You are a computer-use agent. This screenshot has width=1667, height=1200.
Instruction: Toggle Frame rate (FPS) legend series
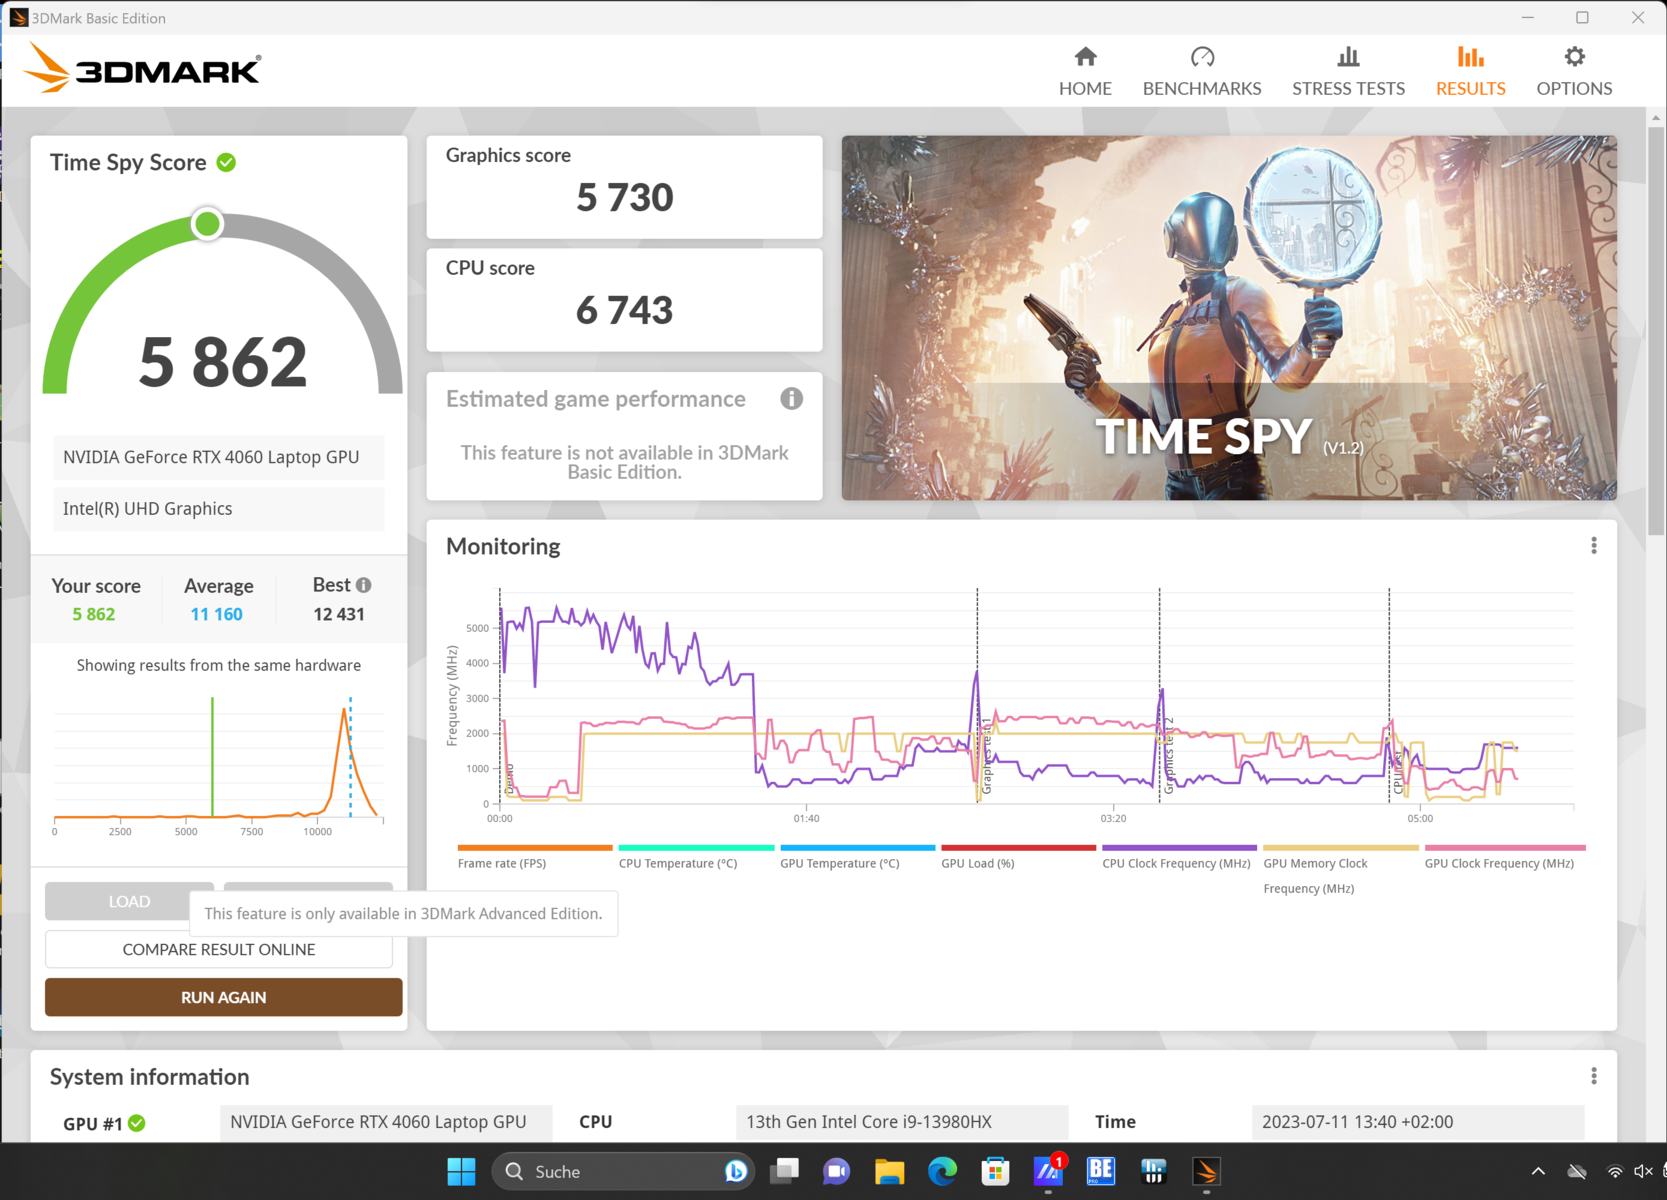[534, 856]
